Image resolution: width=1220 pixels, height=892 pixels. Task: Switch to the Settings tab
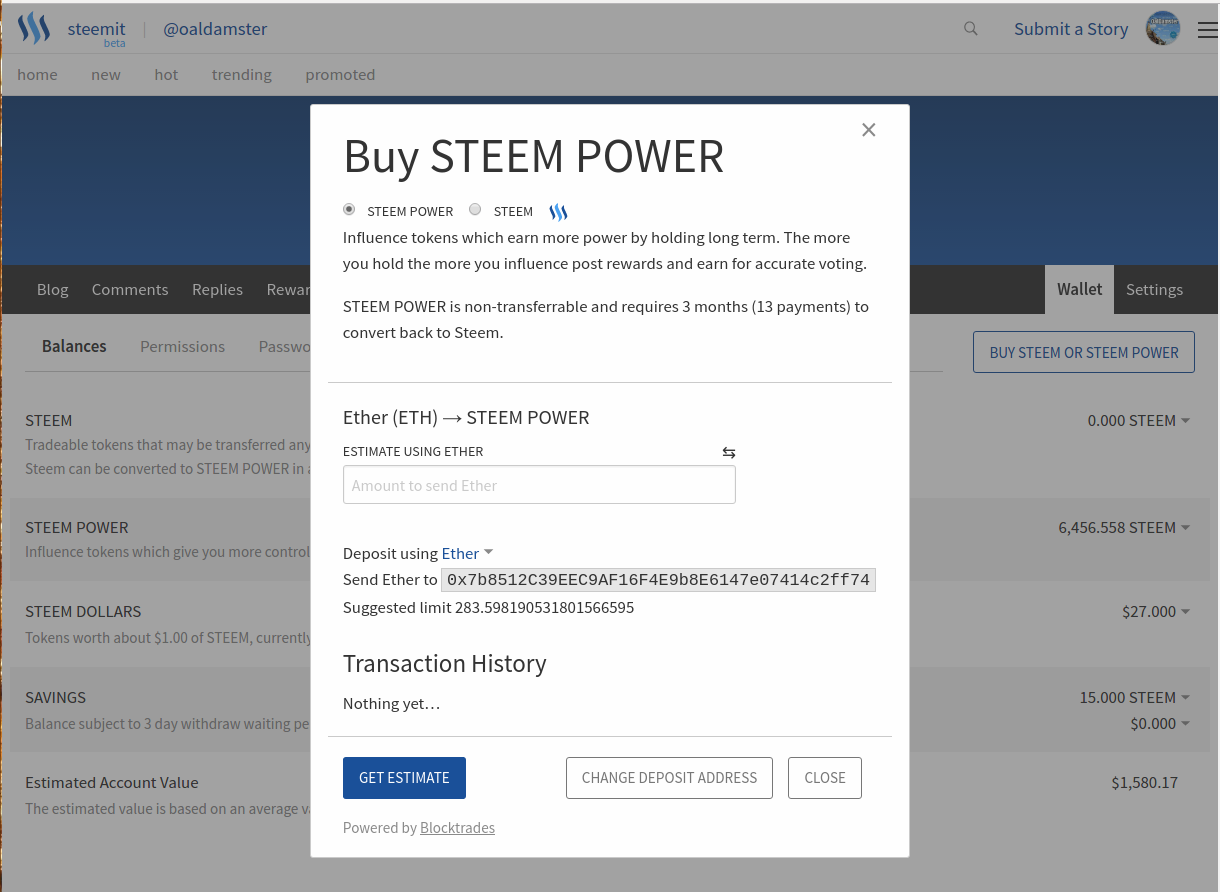[1154, 289]
